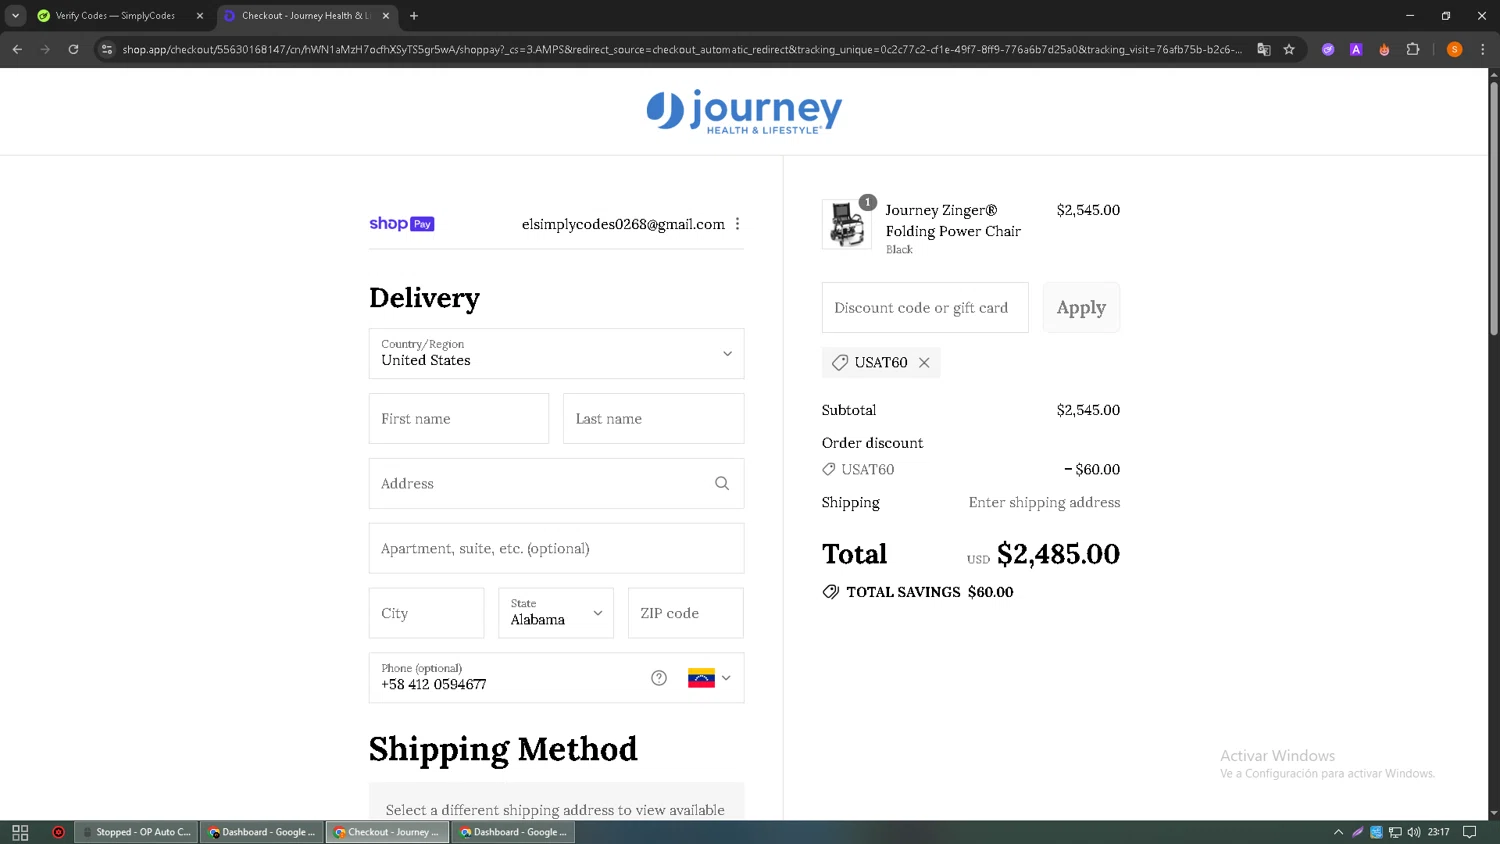Click the browser back arrow
This screenshot has height=844, width=1500.
click(x=17, y=49)
